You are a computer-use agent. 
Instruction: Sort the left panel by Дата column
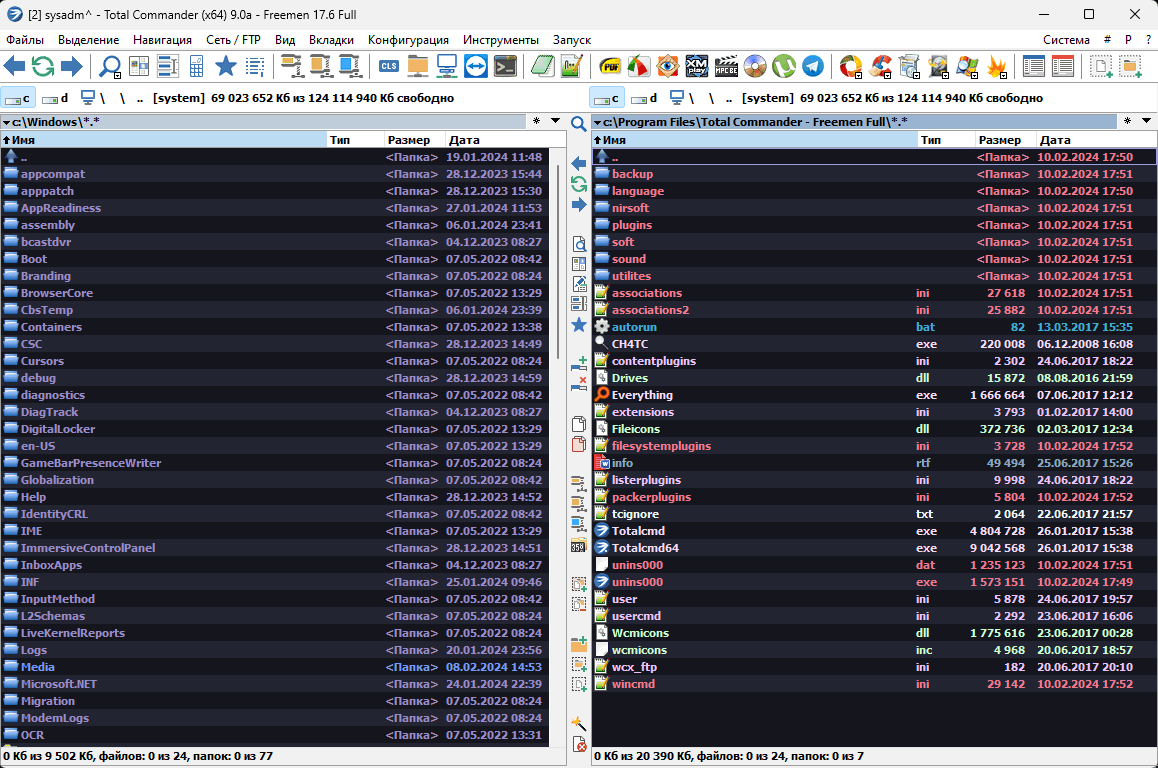tap(465, 140)
